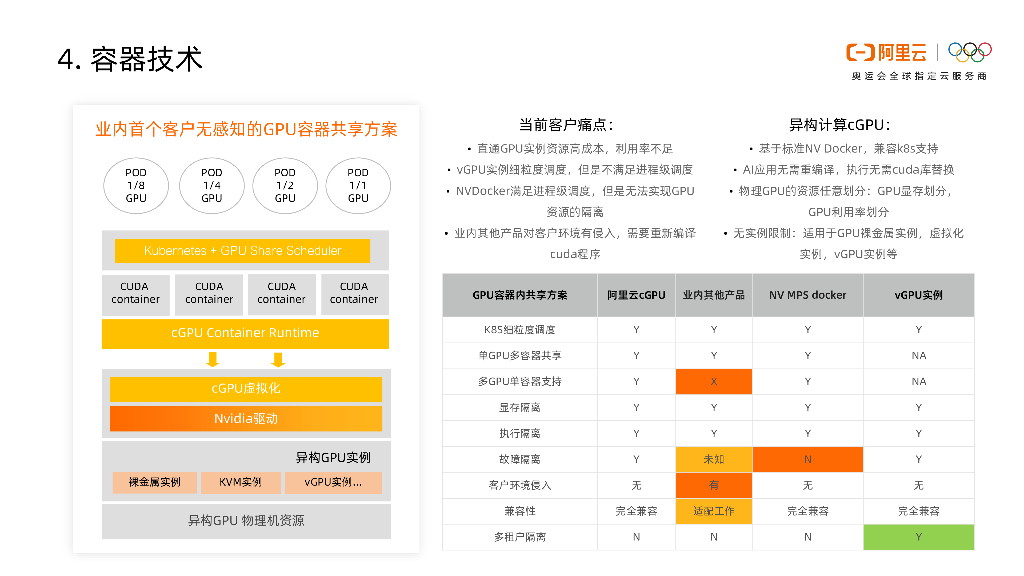The image size is (1024, 576).
Task: Click the 异构GPU实例 label
Action: [x=333, y=458]
